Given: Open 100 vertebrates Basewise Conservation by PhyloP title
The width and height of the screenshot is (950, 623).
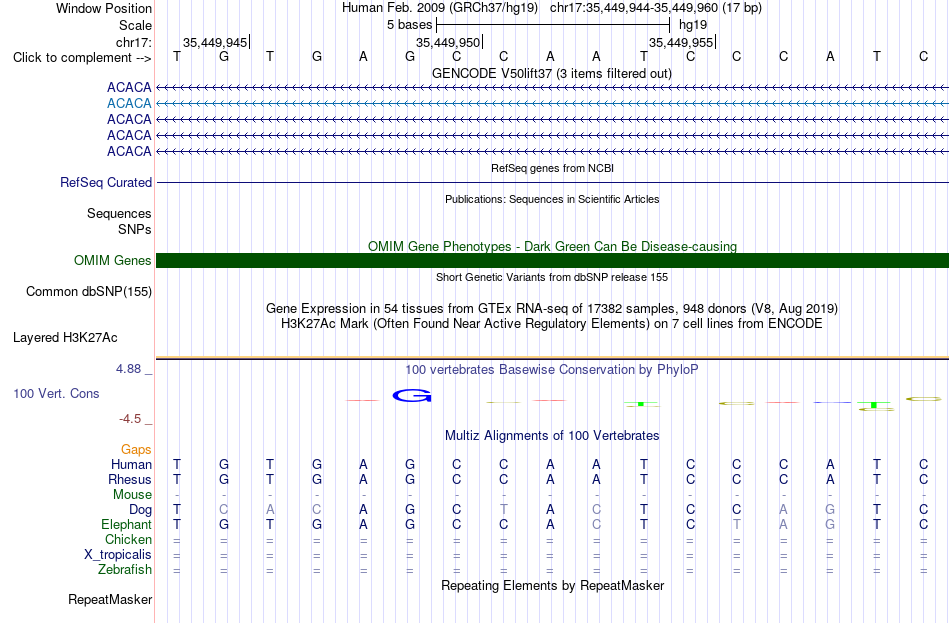Looking at the screenshot, I should [552, 370].
